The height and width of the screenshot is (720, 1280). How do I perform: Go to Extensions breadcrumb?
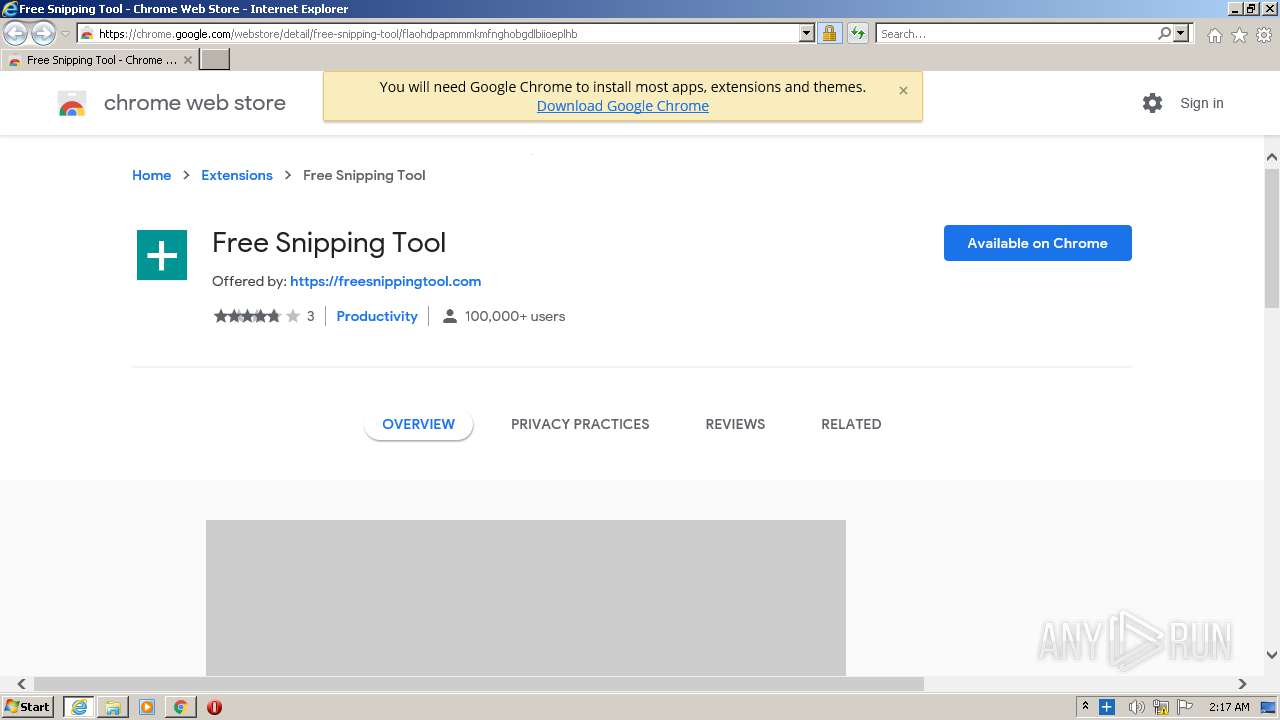237,175
